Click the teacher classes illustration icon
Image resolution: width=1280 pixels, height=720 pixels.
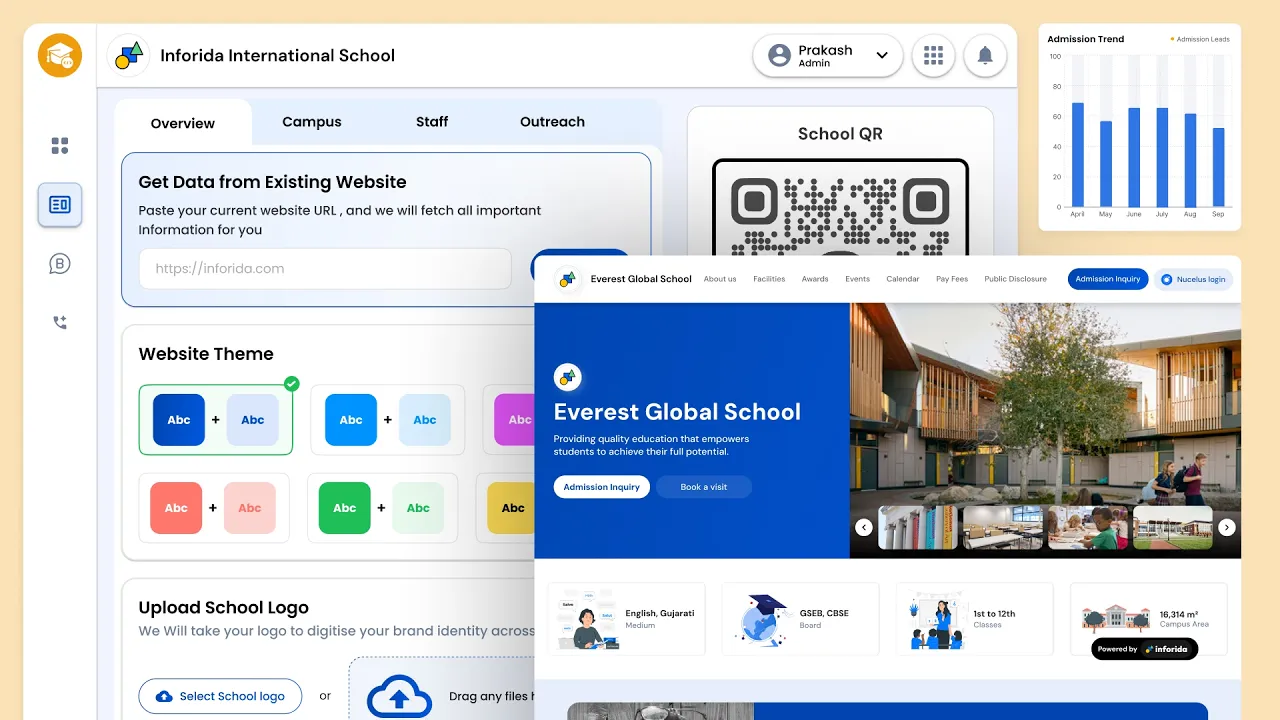(936, 621)
